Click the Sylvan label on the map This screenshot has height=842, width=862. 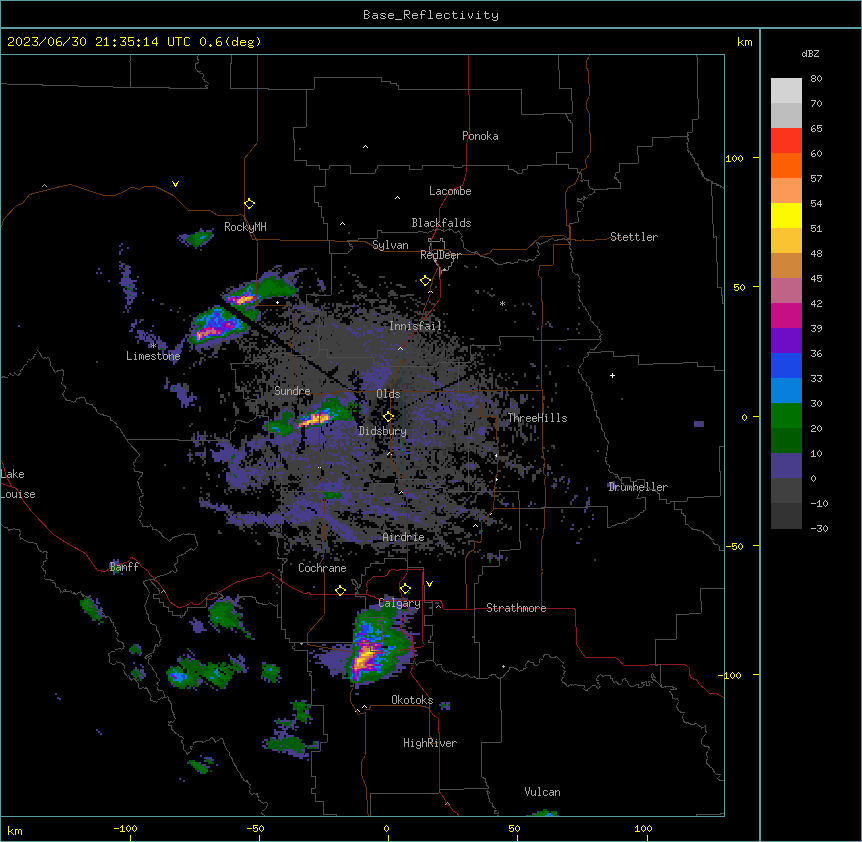[x=390, y=245]
